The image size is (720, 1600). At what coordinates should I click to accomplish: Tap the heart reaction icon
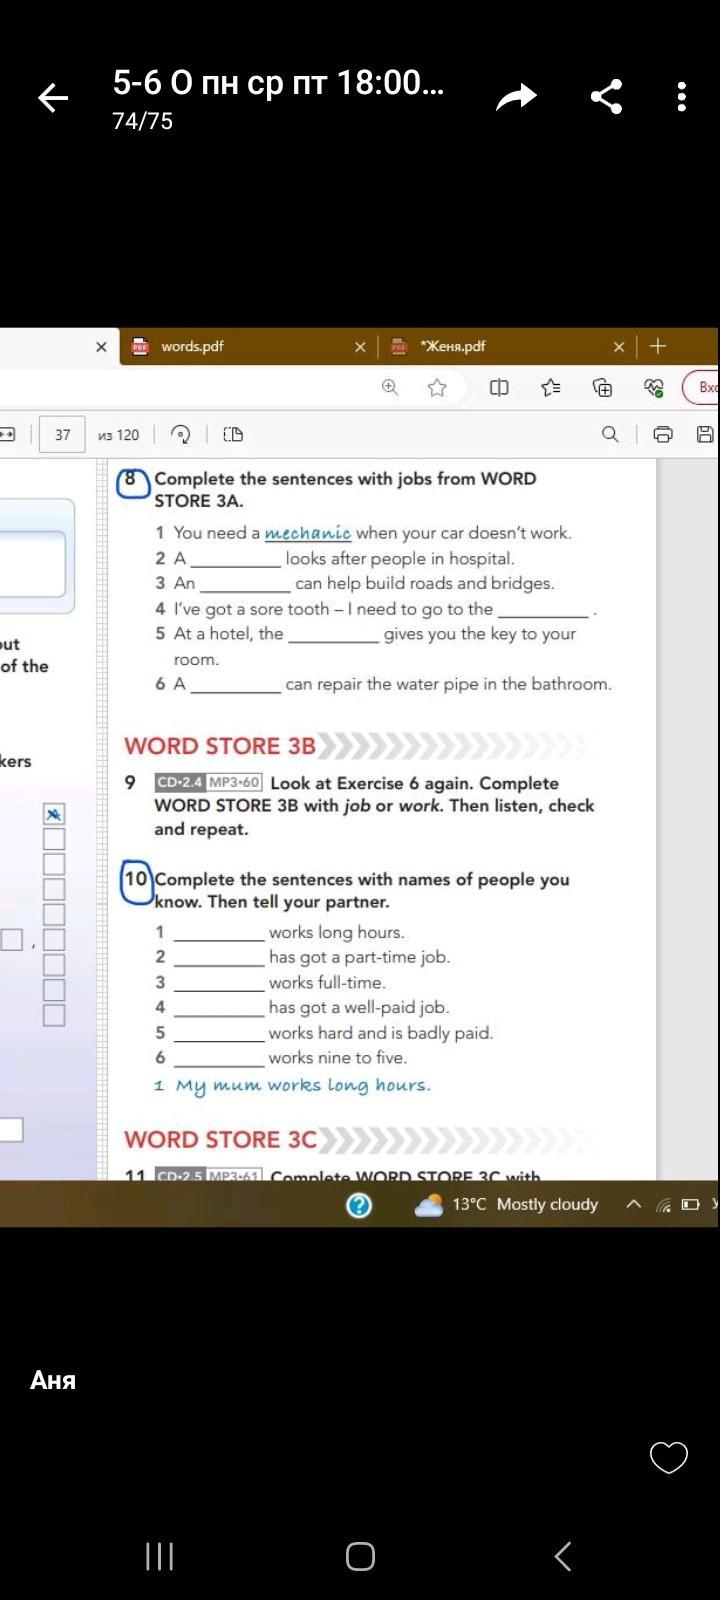[669, 1457]
